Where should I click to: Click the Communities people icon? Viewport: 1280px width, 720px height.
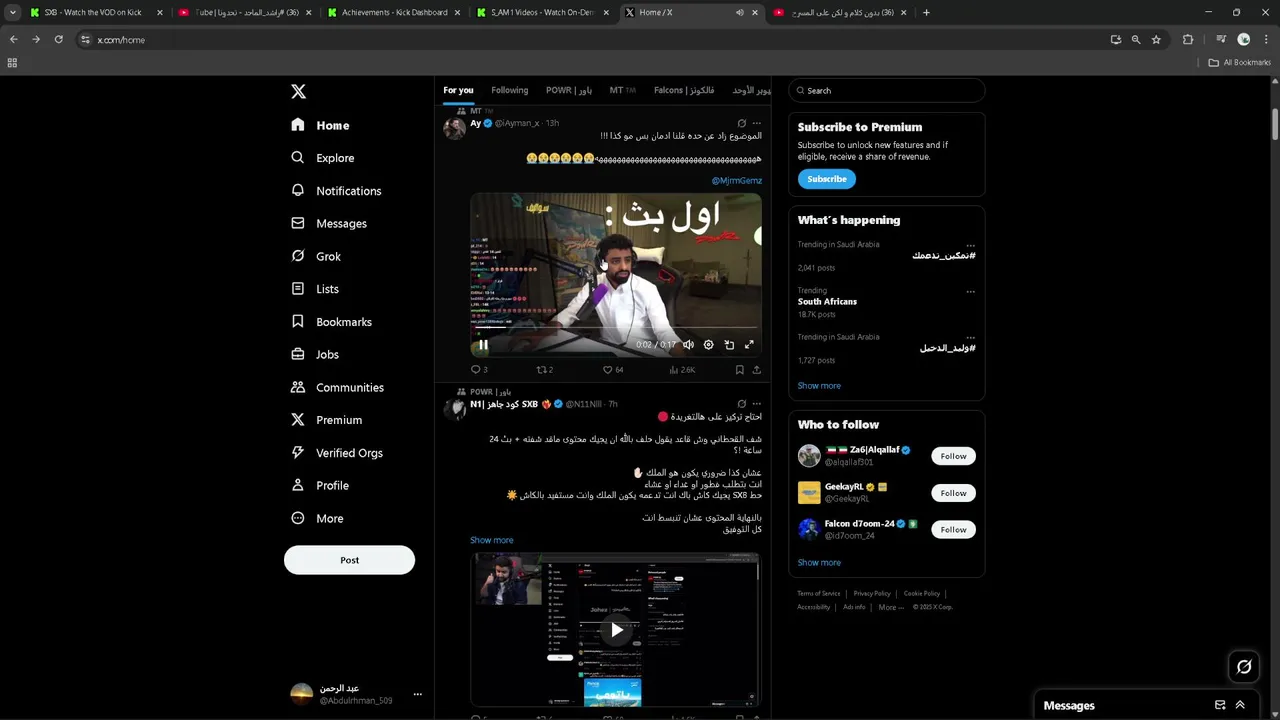click(298, 387)
